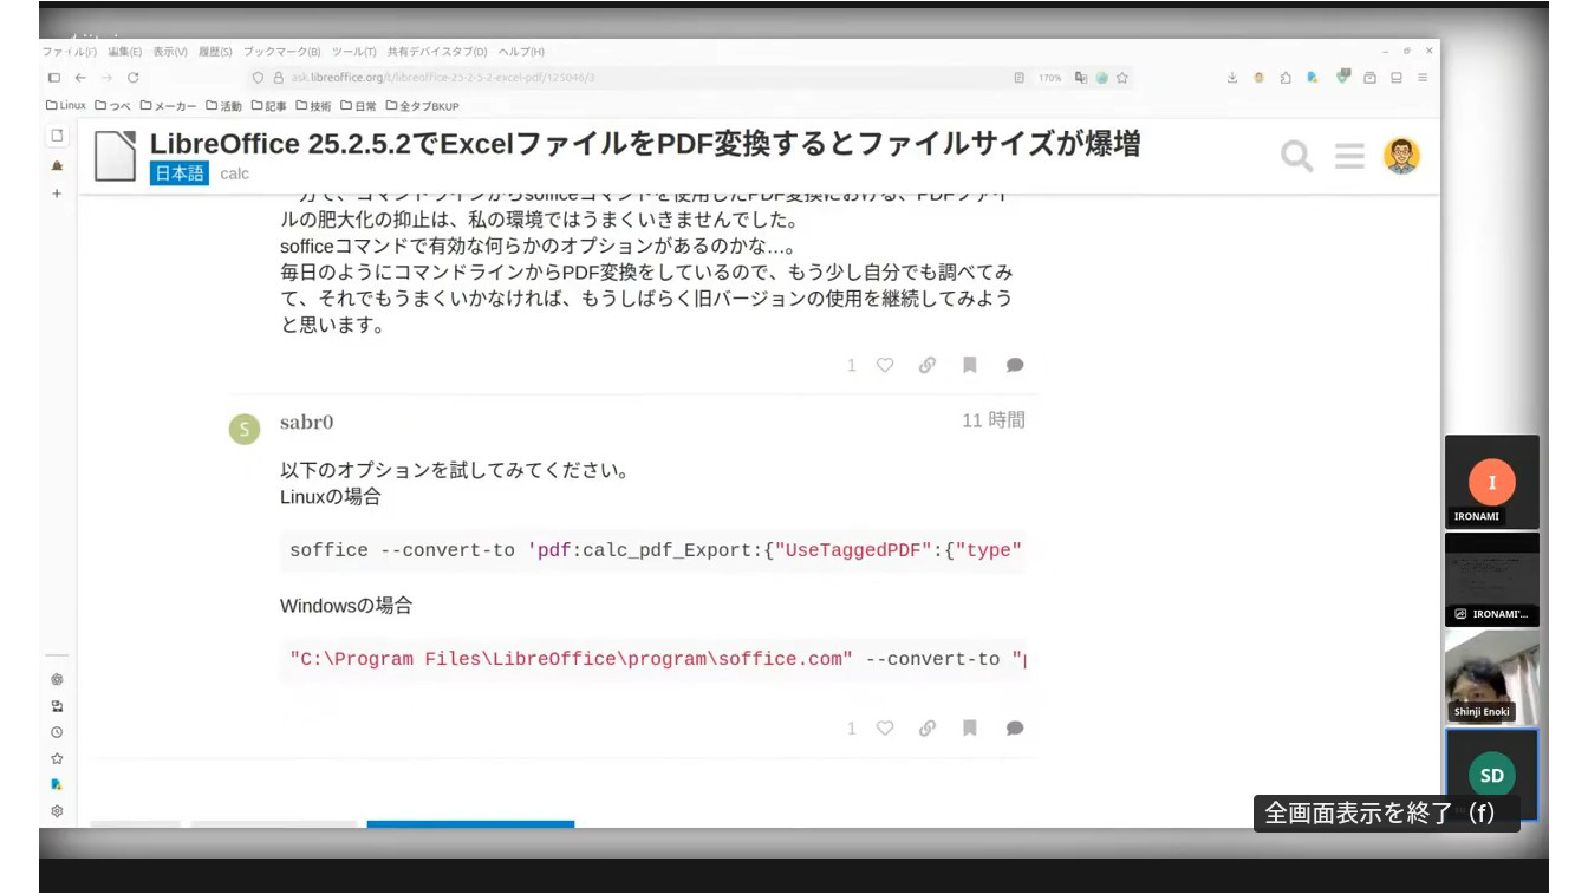Open sidebar synced tabs icon

point(57,706)
